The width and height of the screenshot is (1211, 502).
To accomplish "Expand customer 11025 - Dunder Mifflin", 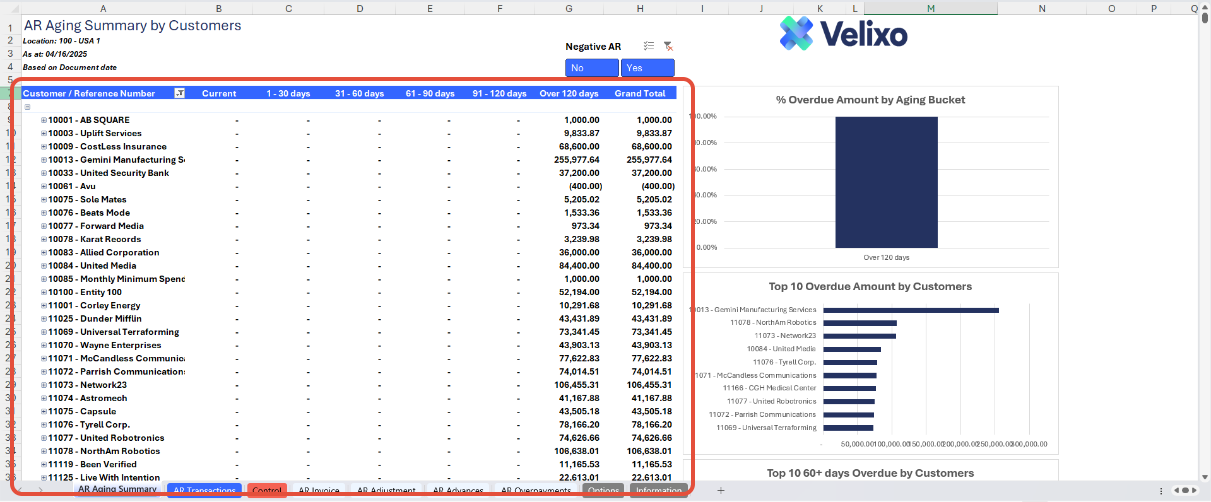I will click(44, 318).
